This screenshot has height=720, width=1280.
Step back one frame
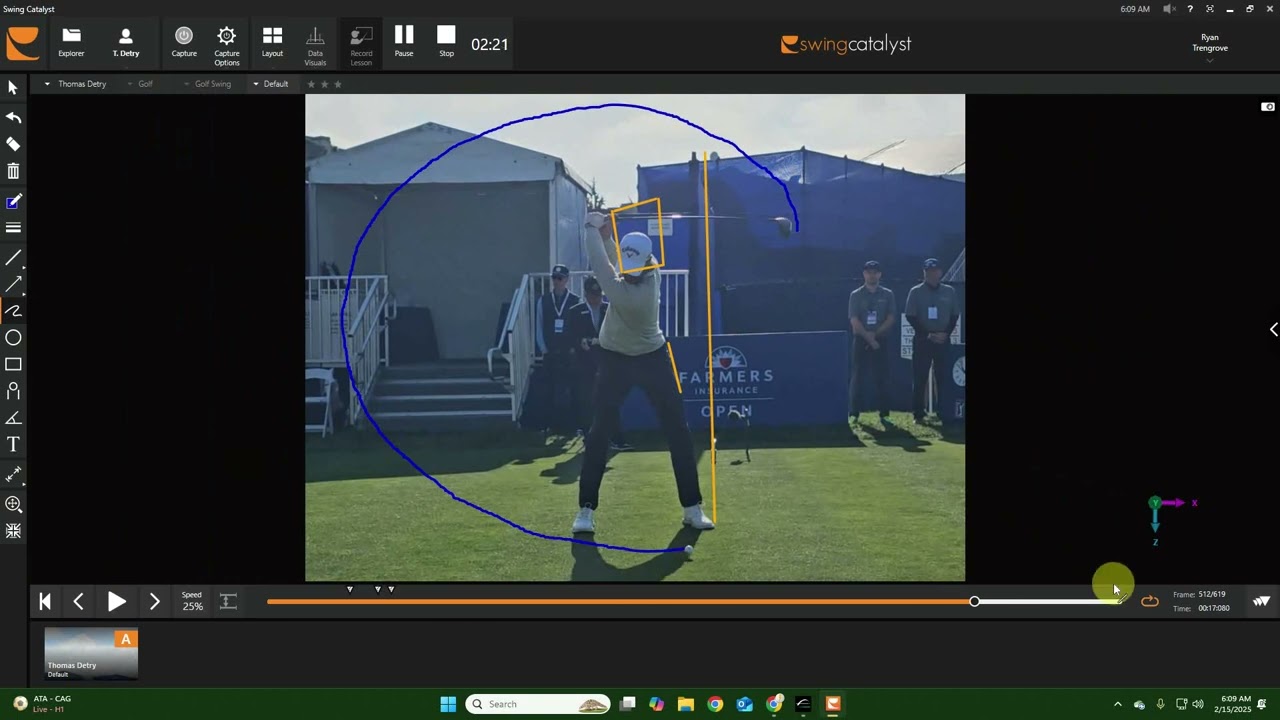pyautogui.click(x=79, y=601)
